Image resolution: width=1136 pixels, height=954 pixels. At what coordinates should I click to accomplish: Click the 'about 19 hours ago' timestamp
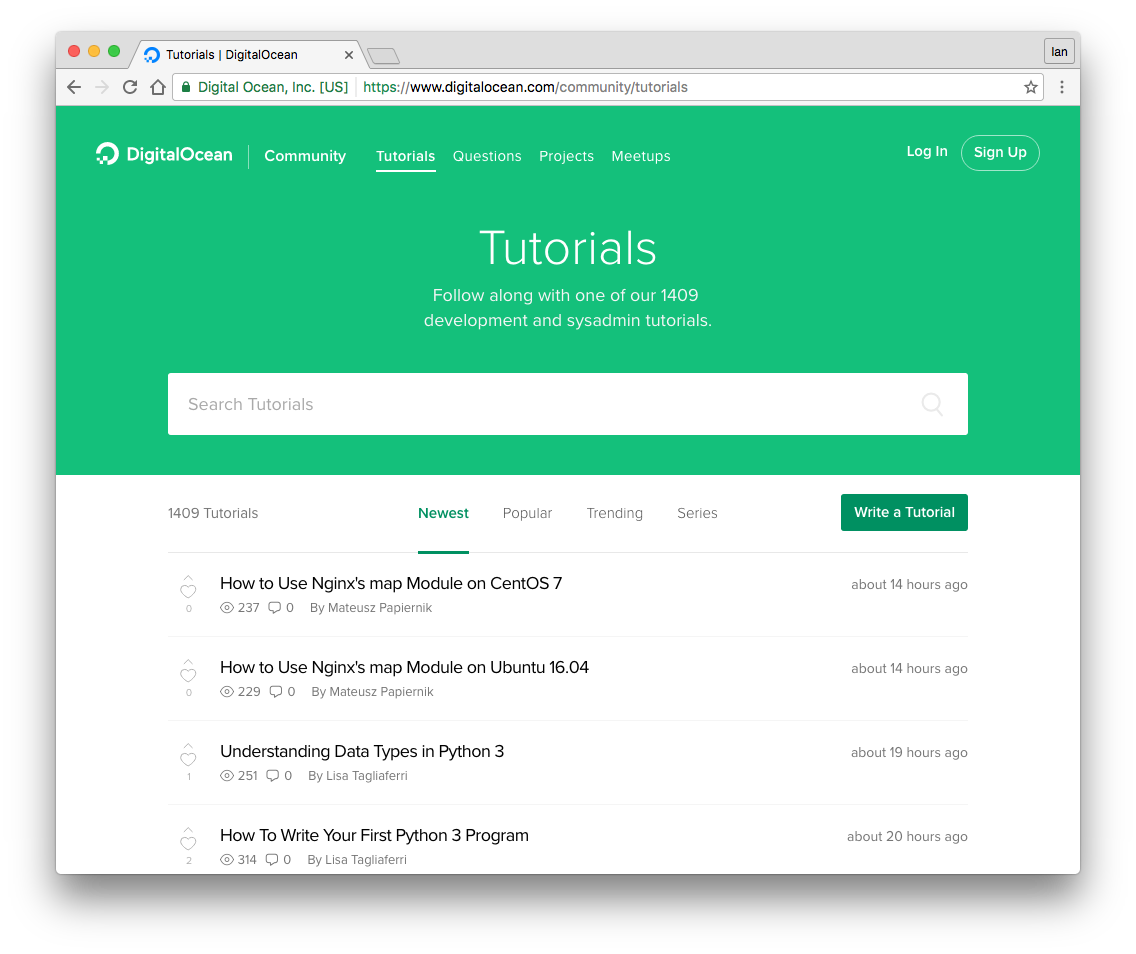pos(909,753)
